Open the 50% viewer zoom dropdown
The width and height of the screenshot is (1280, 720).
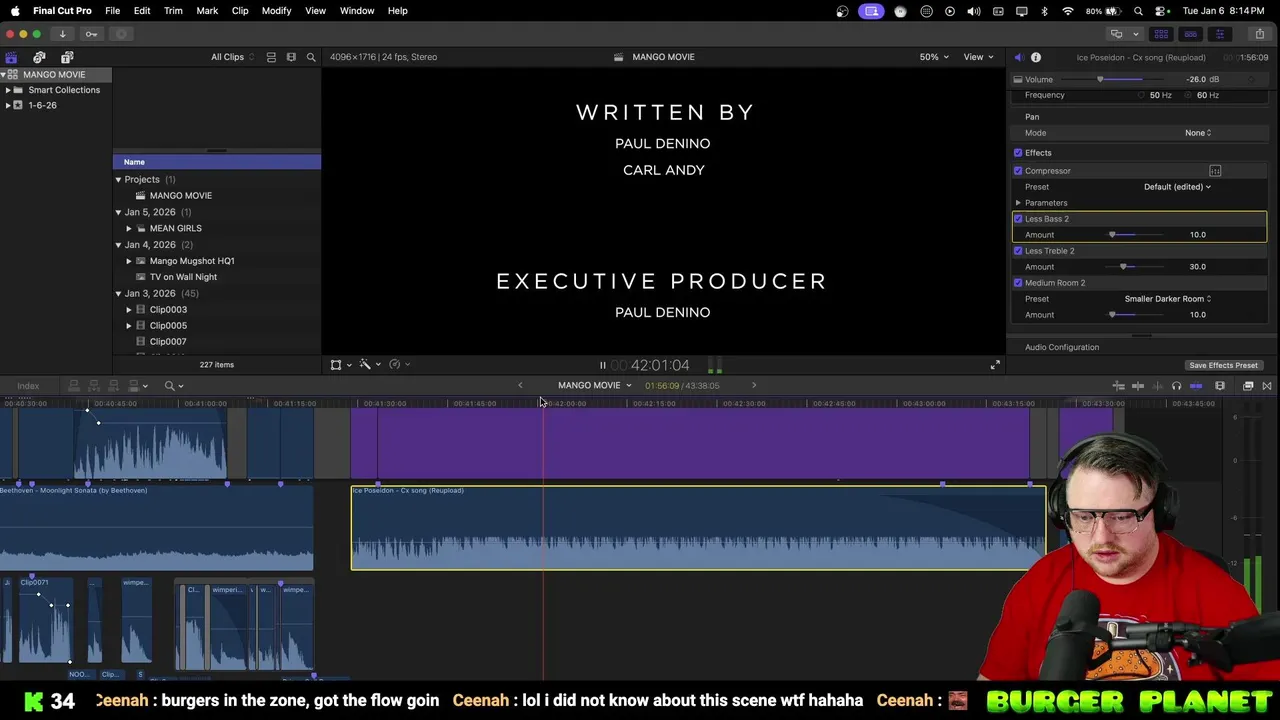click(934, 57)
